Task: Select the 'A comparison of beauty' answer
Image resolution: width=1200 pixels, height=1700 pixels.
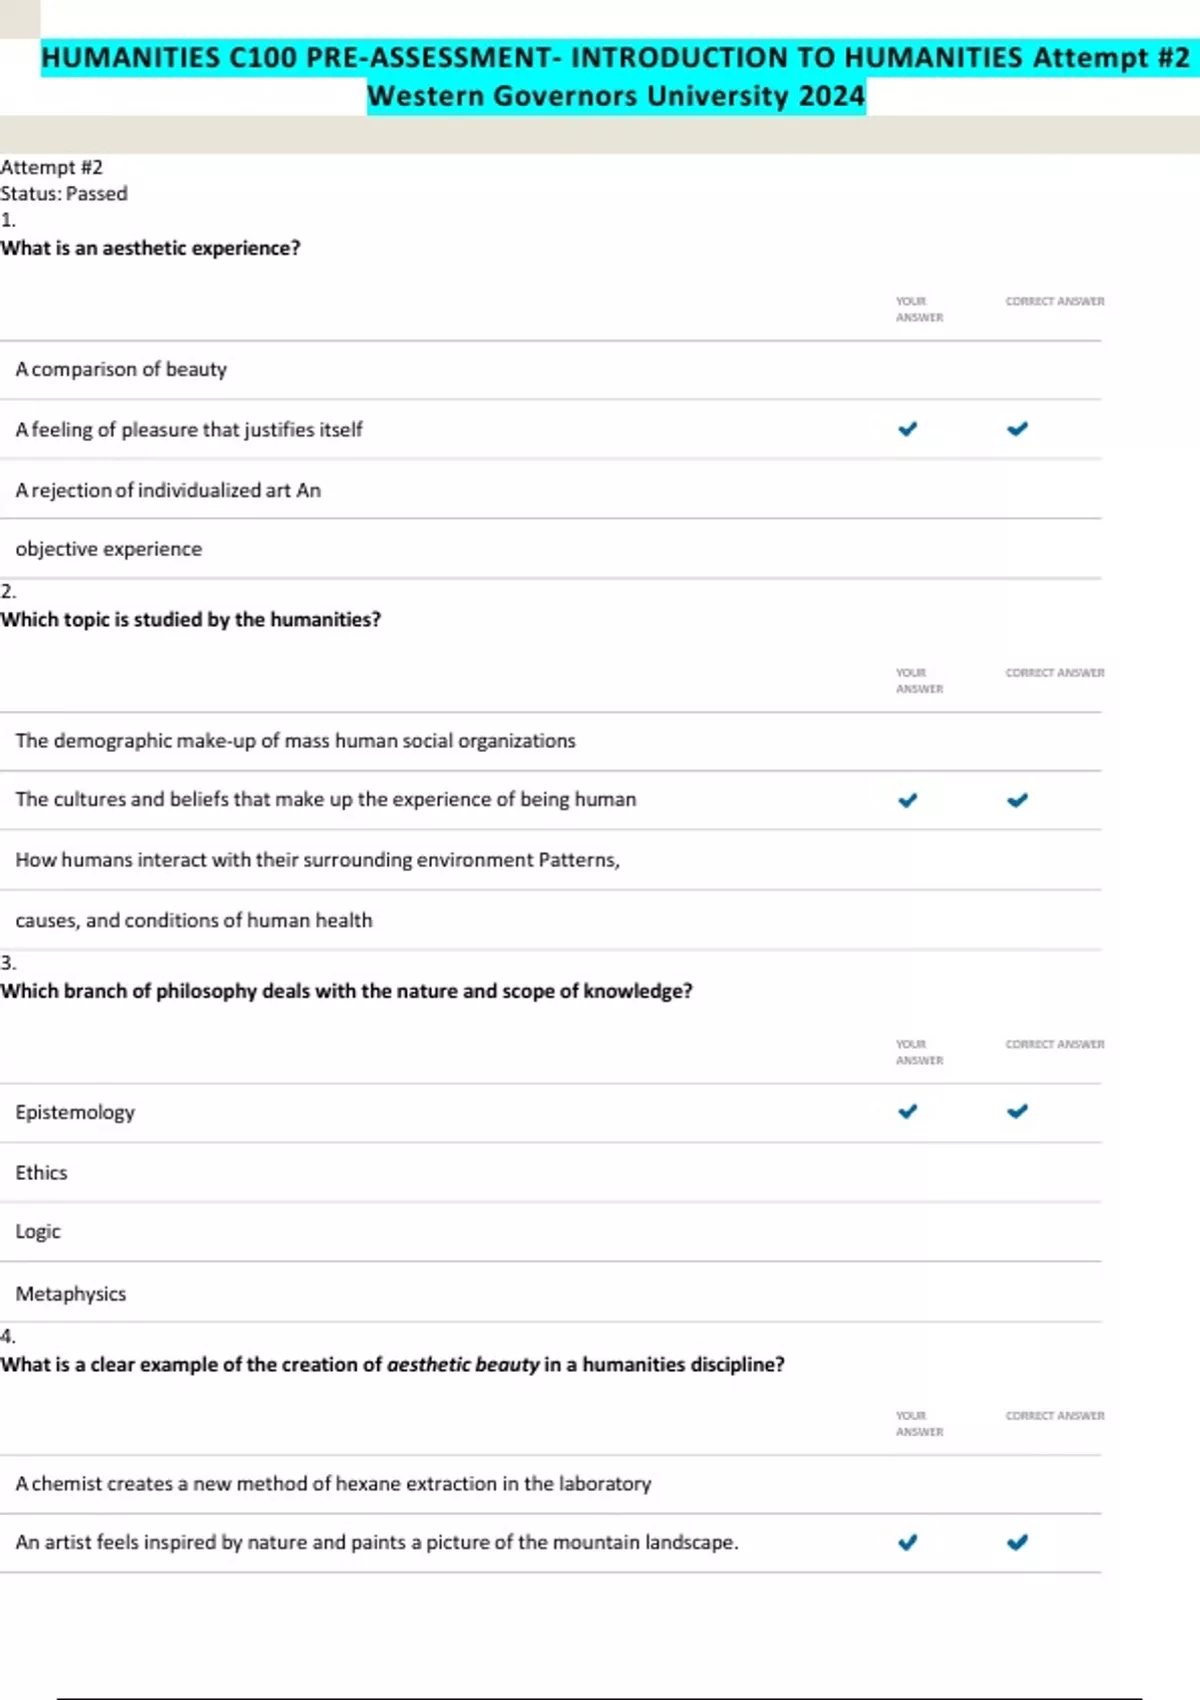Action: point(121,369)
